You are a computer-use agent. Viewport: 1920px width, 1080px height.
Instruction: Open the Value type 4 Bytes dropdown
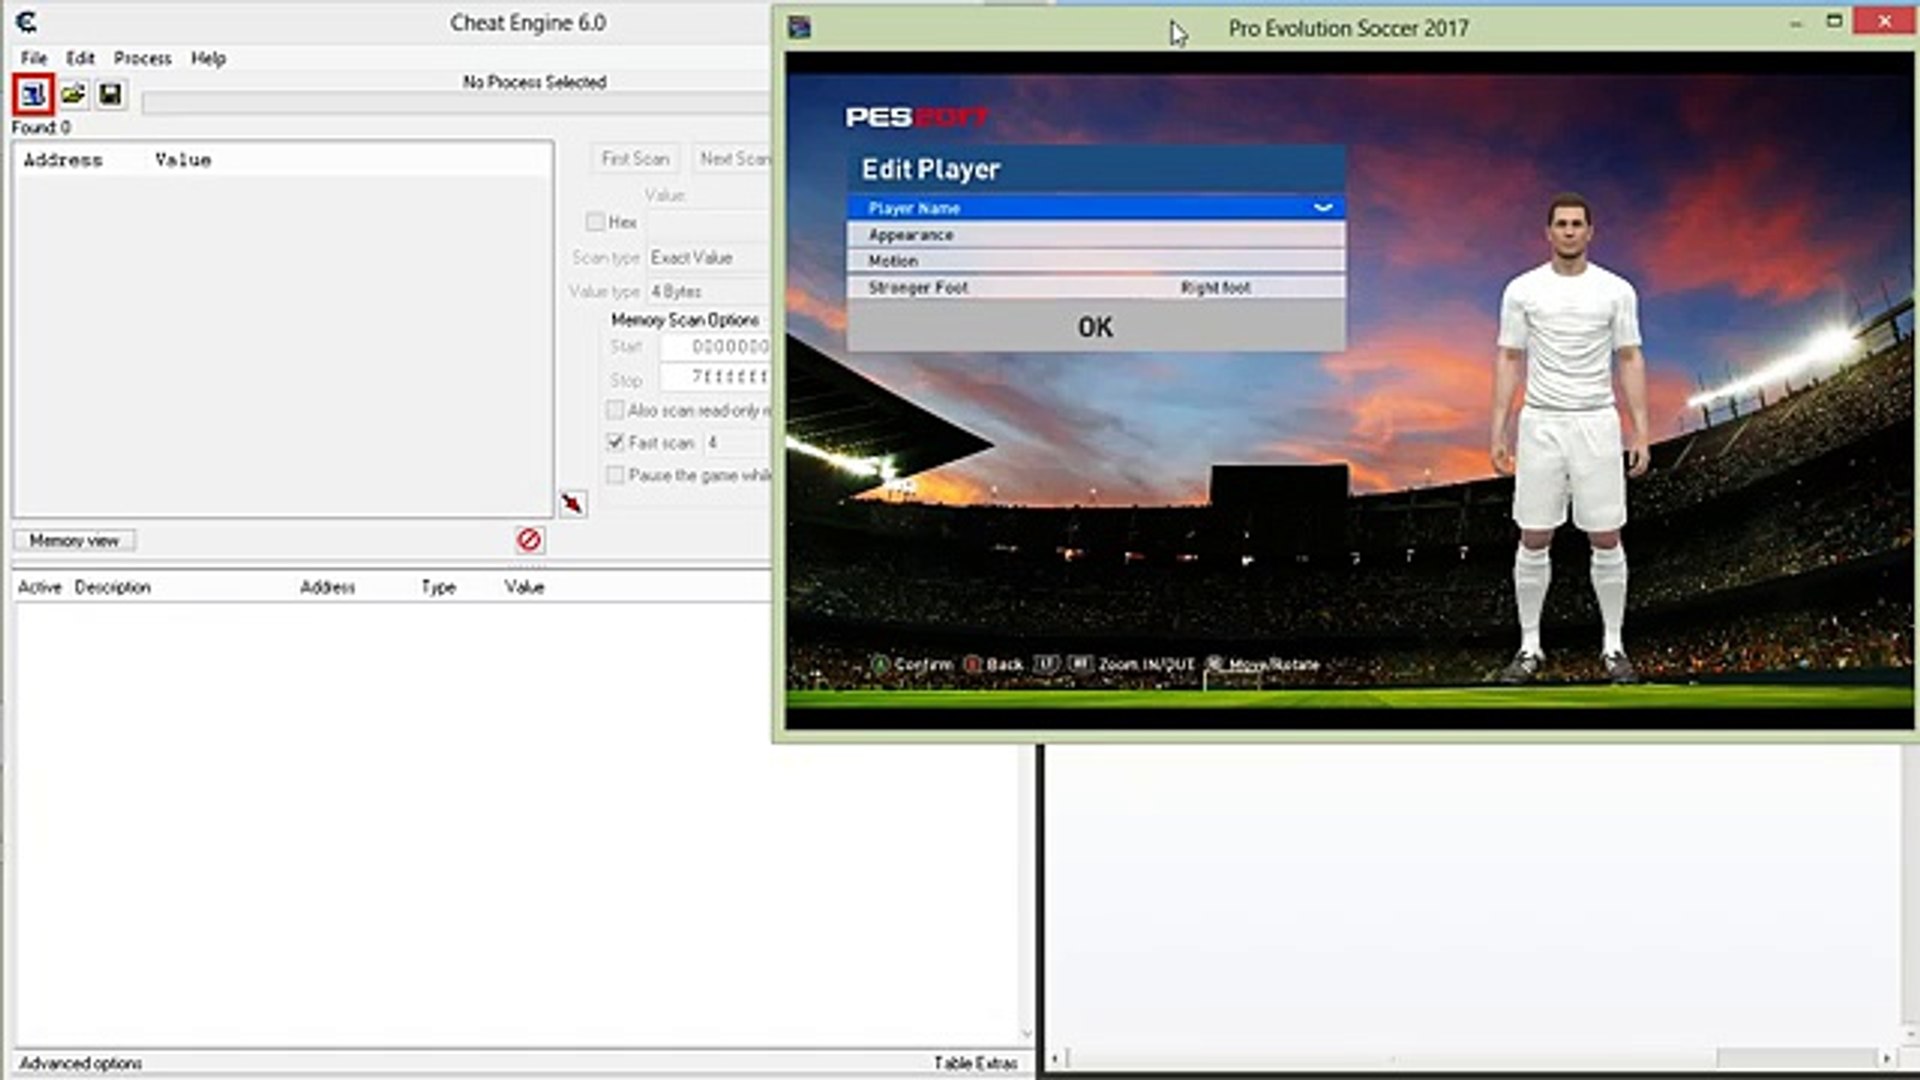point(706,291)
